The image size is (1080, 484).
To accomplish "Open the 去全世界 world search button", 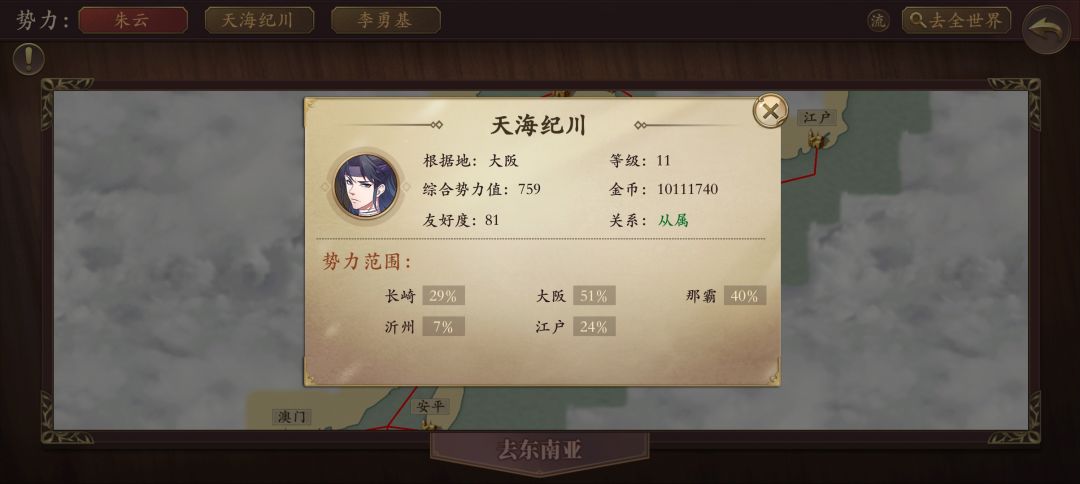I will click(x=956, y=21).
